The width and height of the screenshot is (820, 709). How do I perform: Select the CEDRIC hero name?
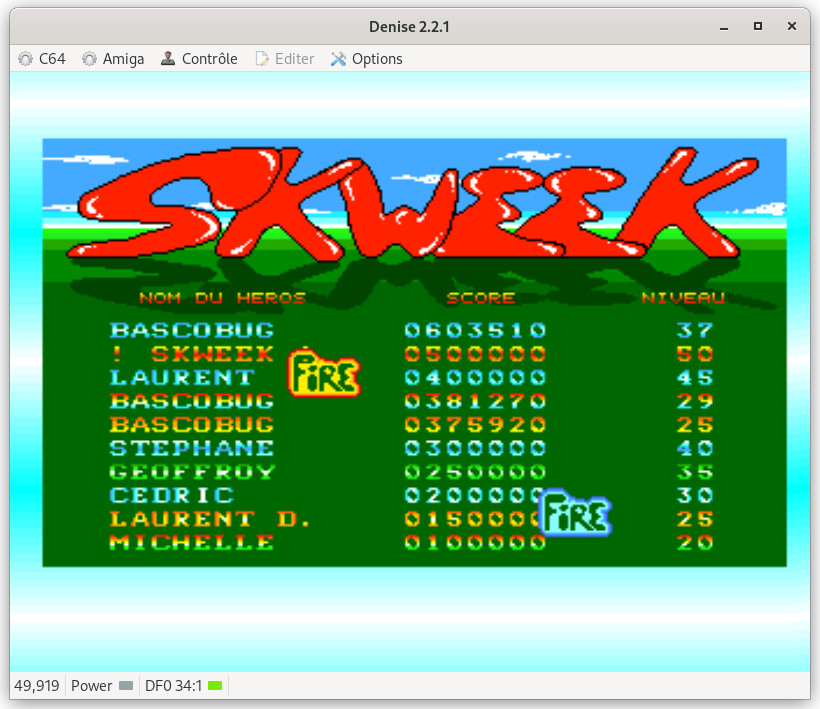(x=172, y=495)
